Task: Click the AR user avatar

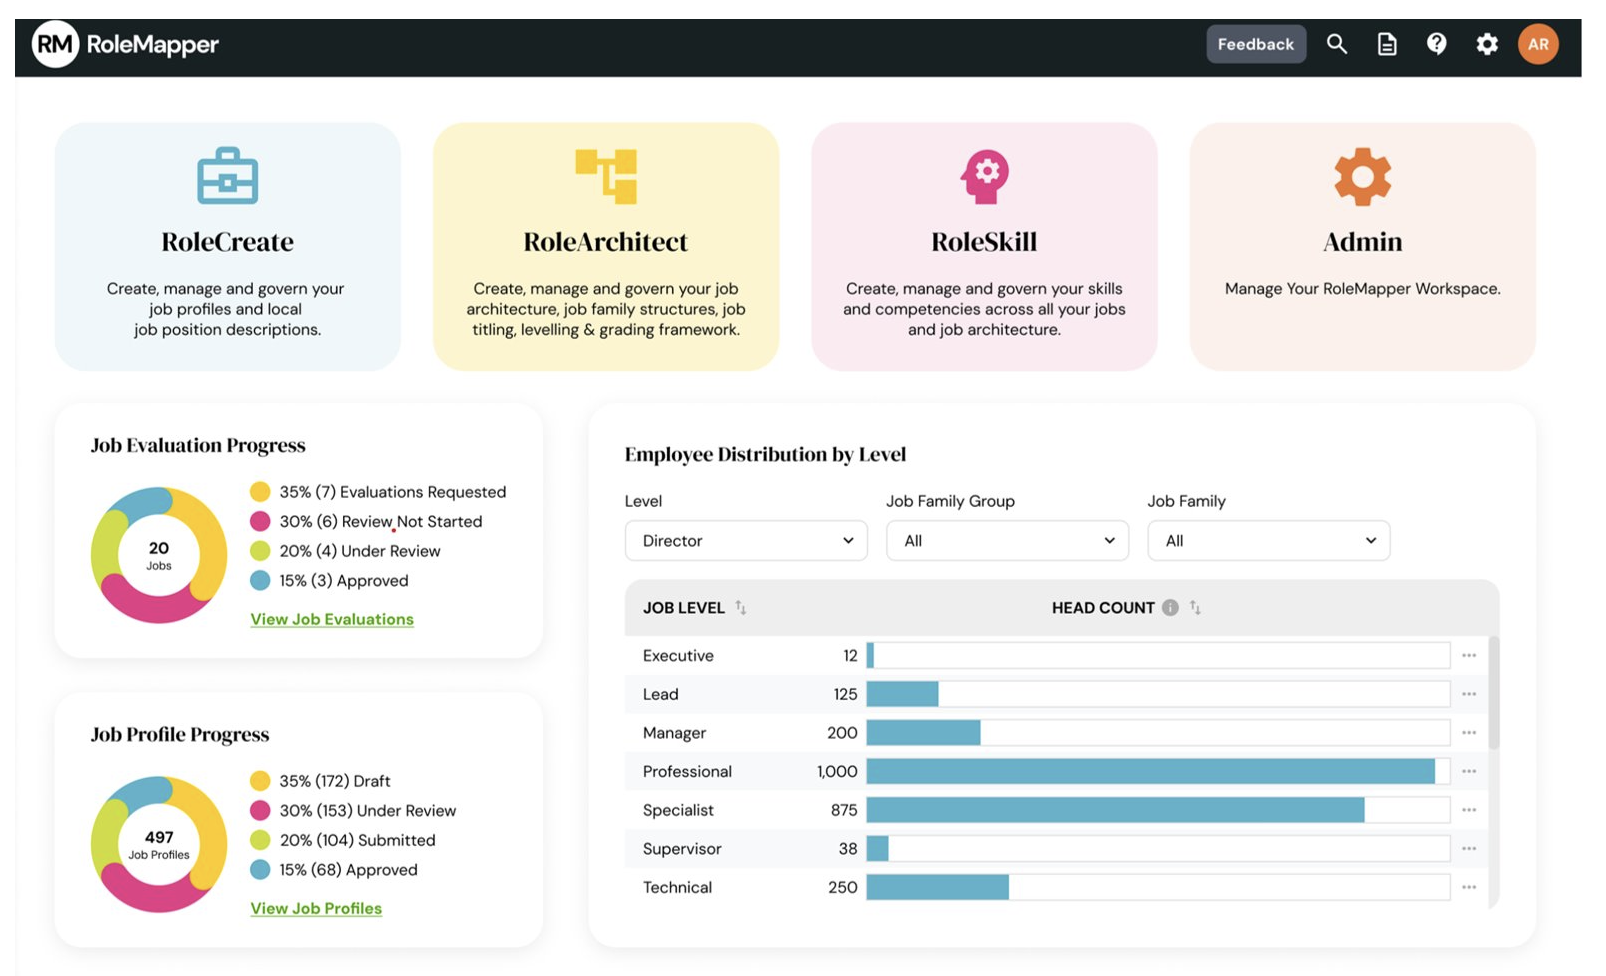Action: click(1538, 44)
